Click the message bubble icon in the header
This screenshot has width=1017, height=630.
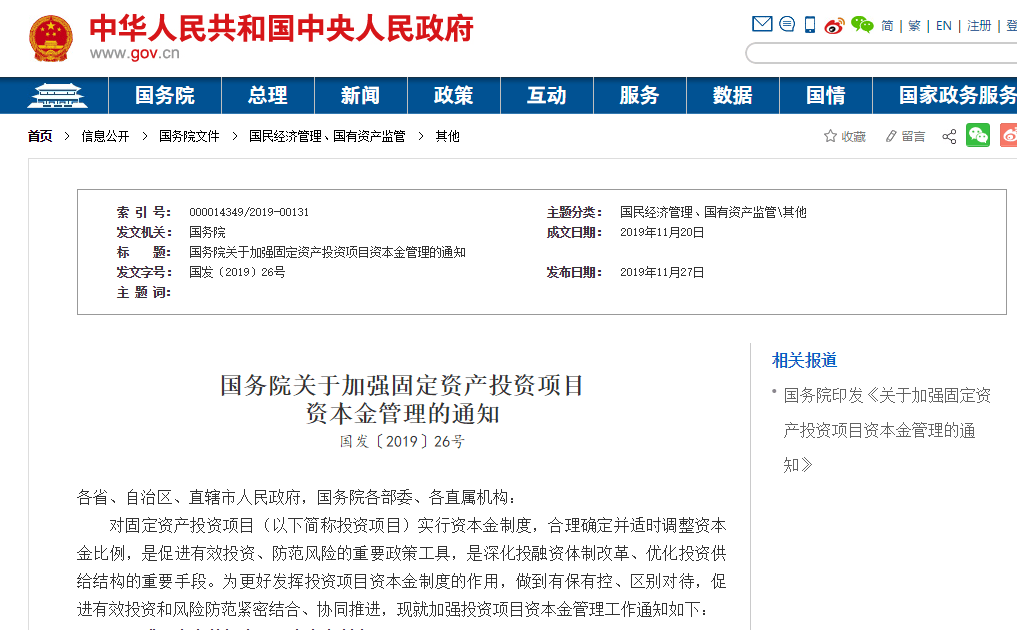(786, 23)
